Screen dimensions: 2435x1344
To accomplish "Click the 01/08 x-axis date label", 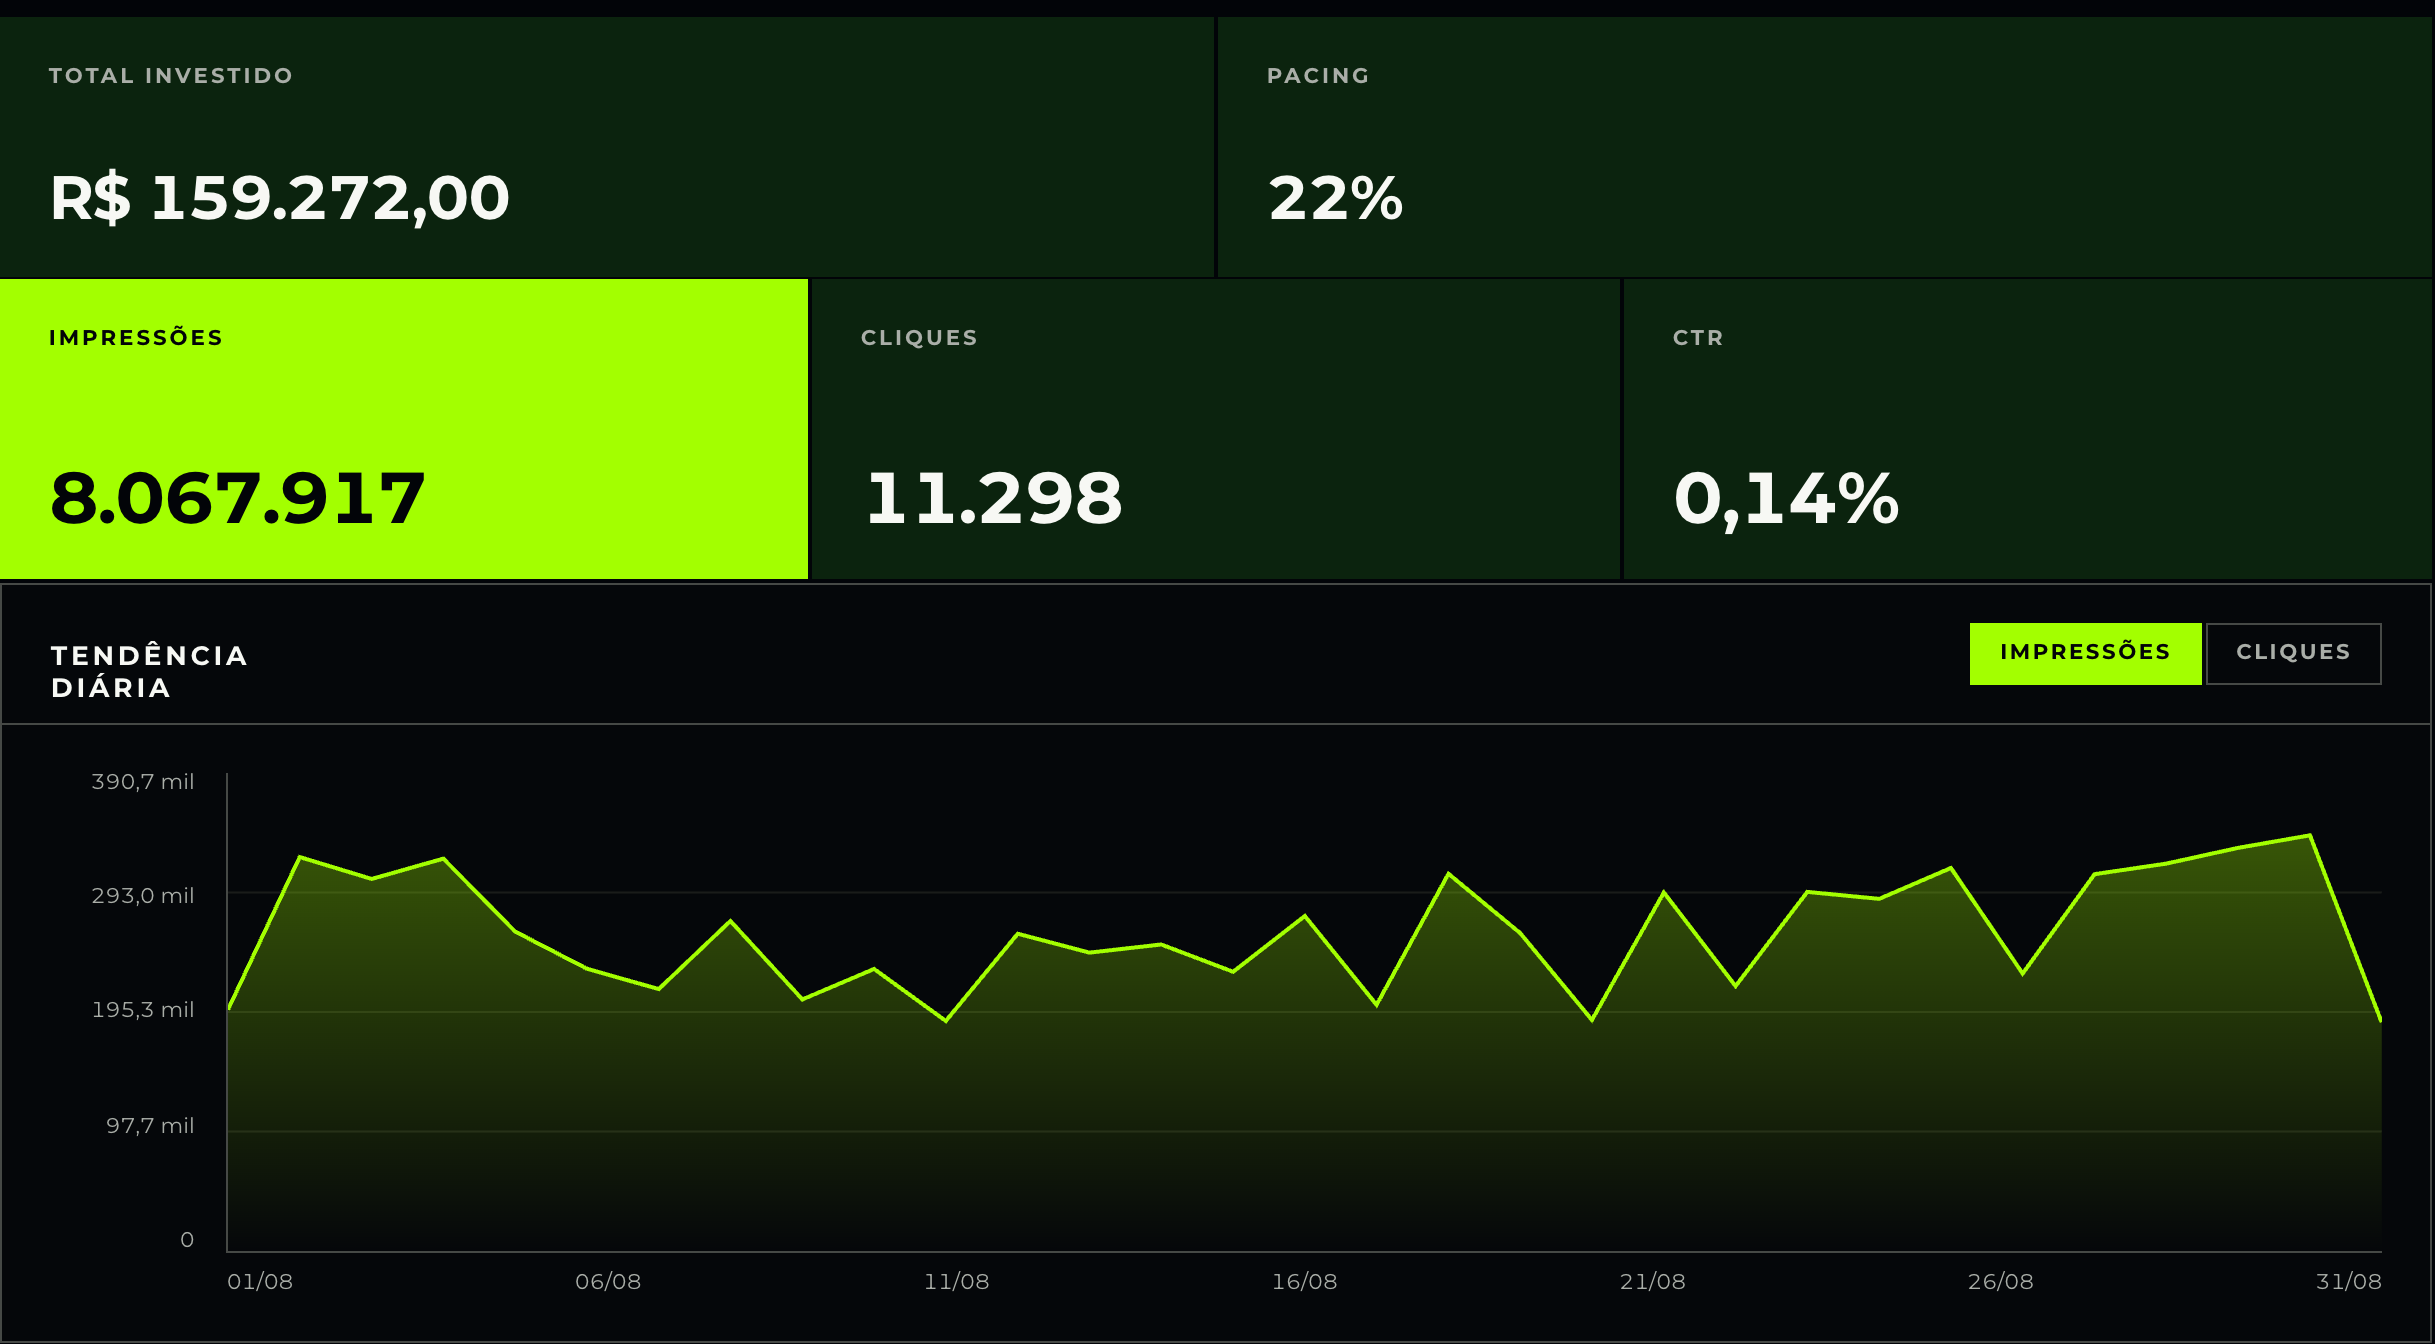I will pos(260,1281).
